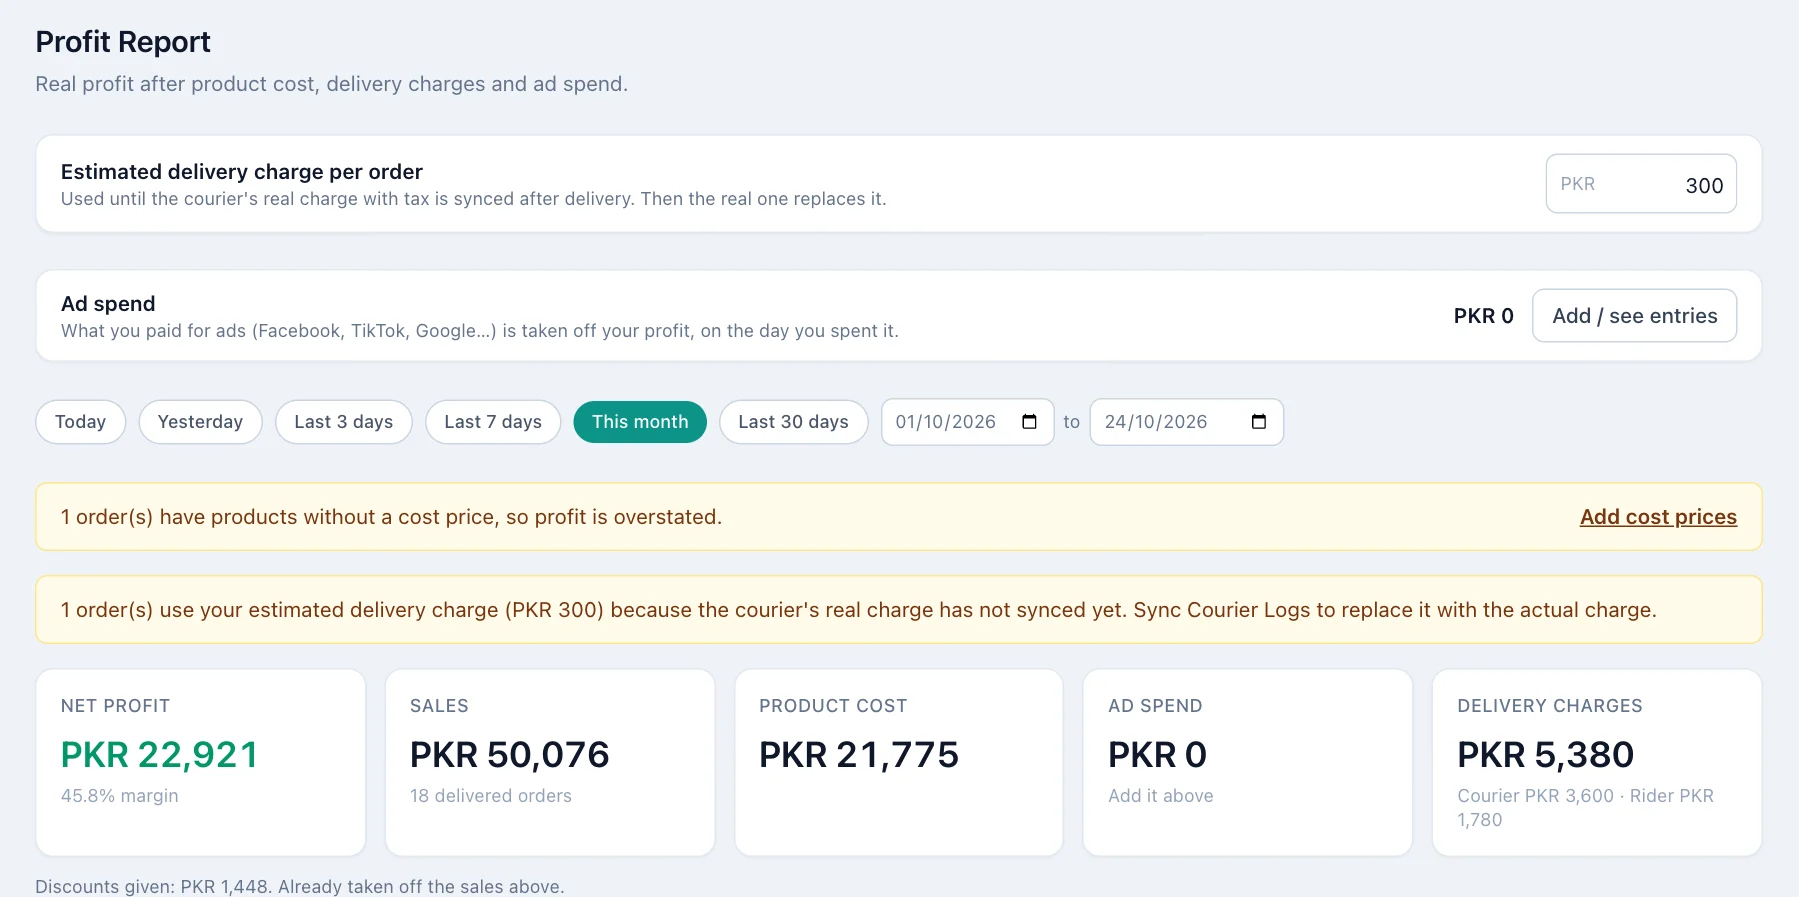
Task: Click the PRODUCT COST card label
Action: click(833, 706)
